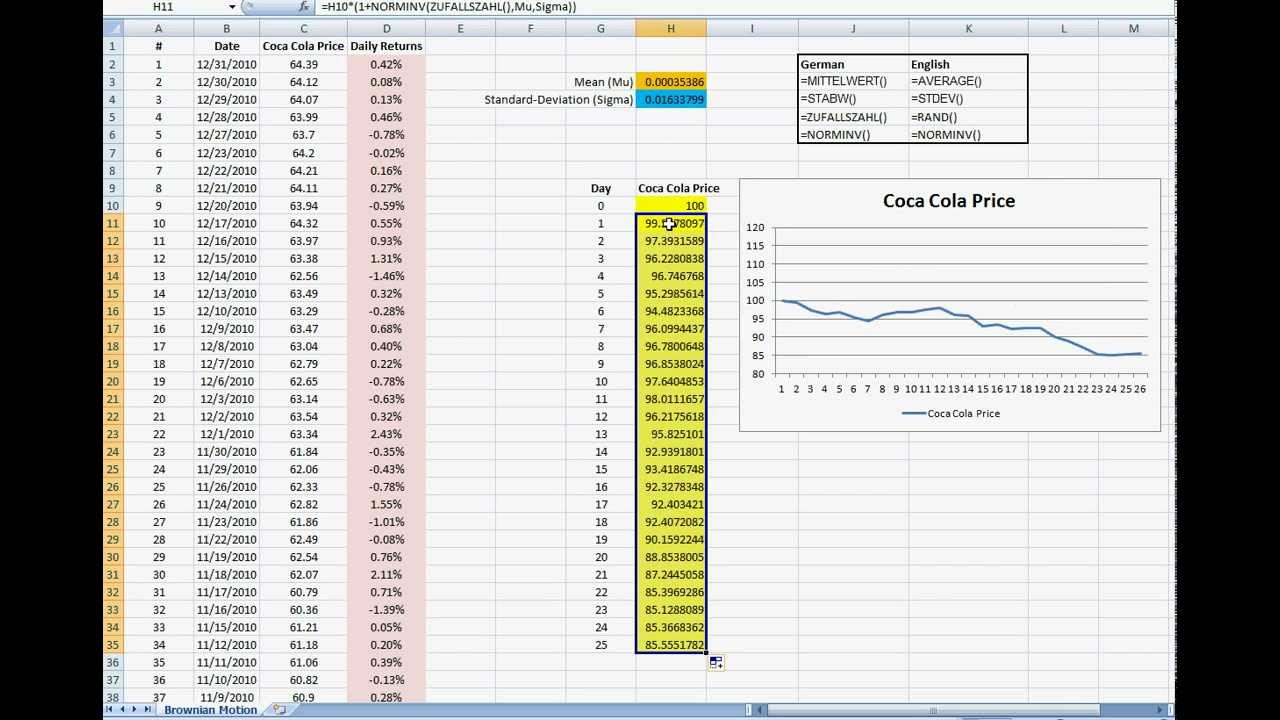Expand the Name Box dropdown arrow
1280x720 pixels.
(x=232, y=6)
